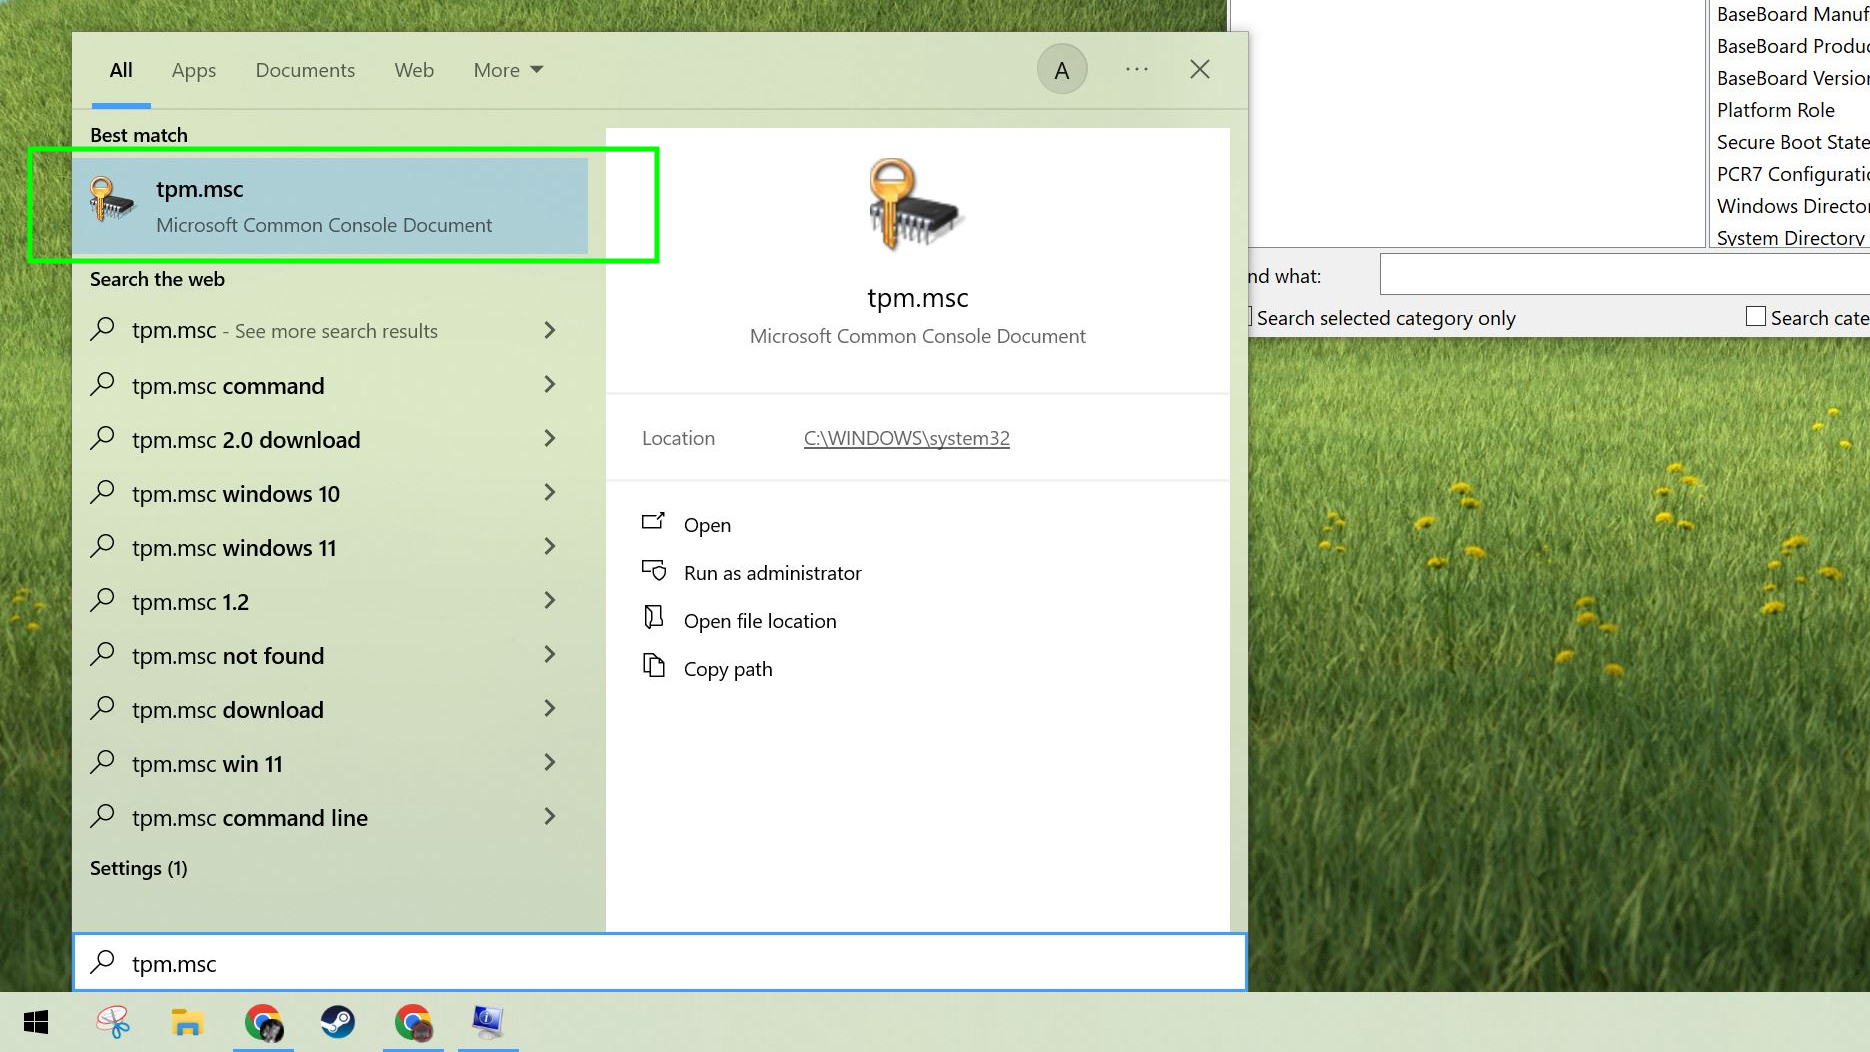This screenshot has height=1052, width=1870.
Task: Open the three-dot options menu
Action: [1136, 70]
